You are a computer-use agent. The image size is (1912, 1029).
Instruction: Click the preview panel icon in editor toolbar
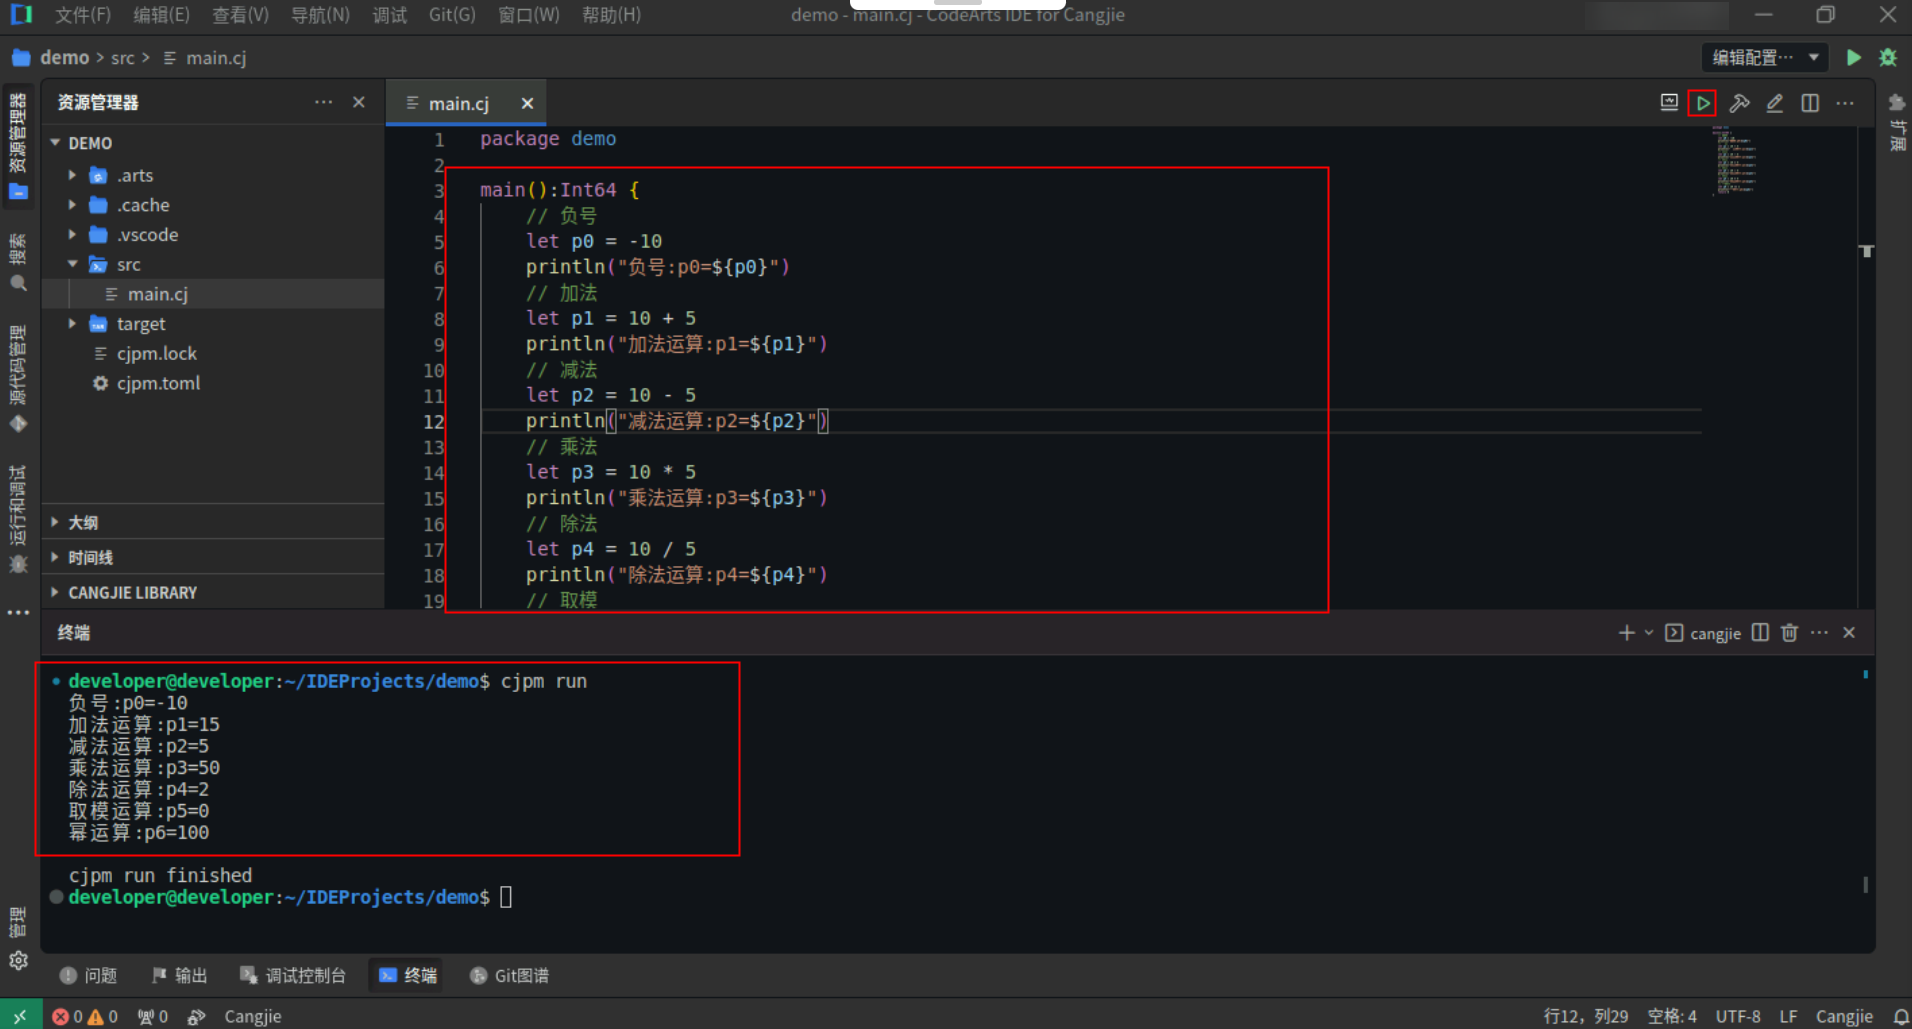(x=1669, y=102)
